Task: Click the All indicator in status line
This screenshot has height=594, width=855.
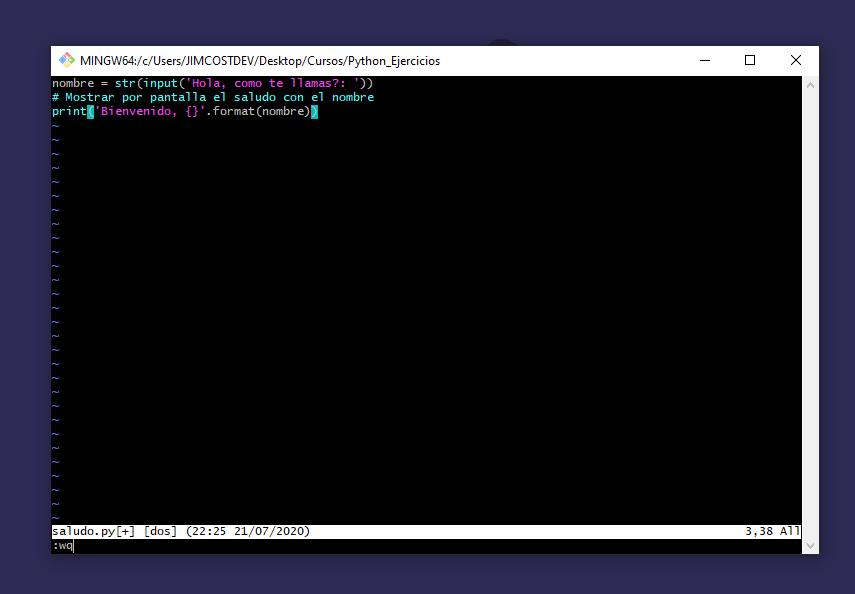Action: pos(788,531)
